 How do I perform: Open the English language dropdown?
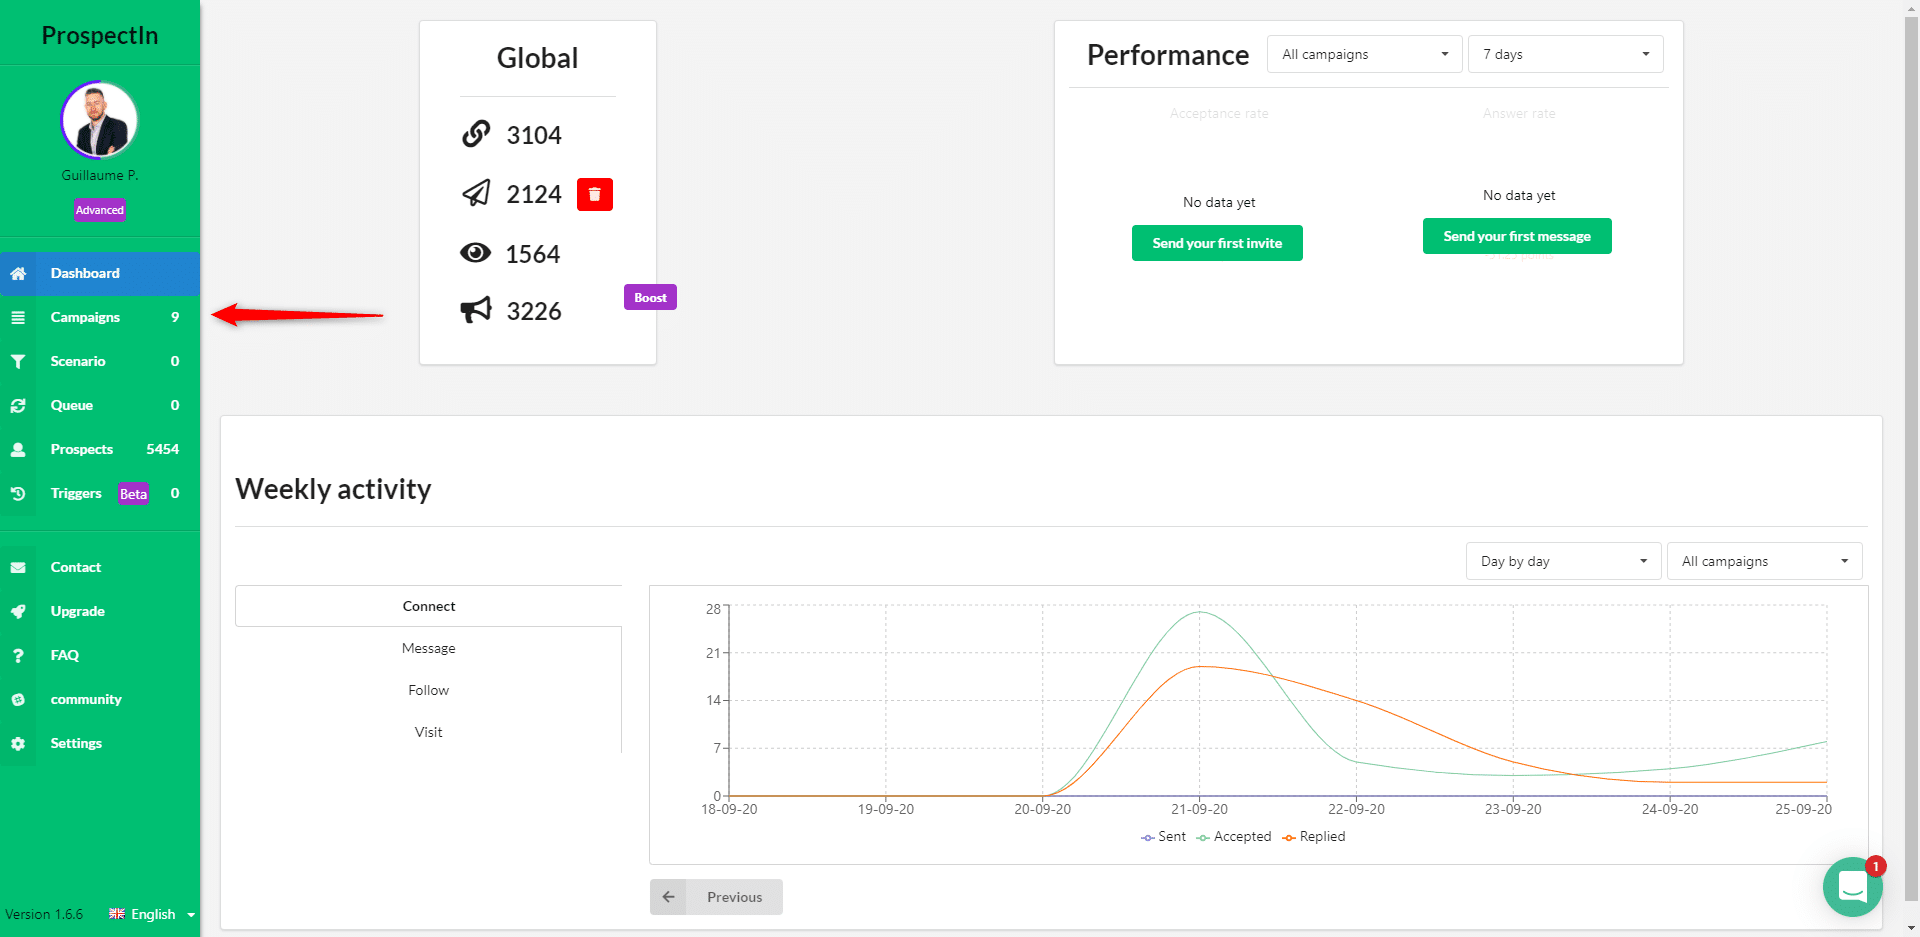point(152,914)
